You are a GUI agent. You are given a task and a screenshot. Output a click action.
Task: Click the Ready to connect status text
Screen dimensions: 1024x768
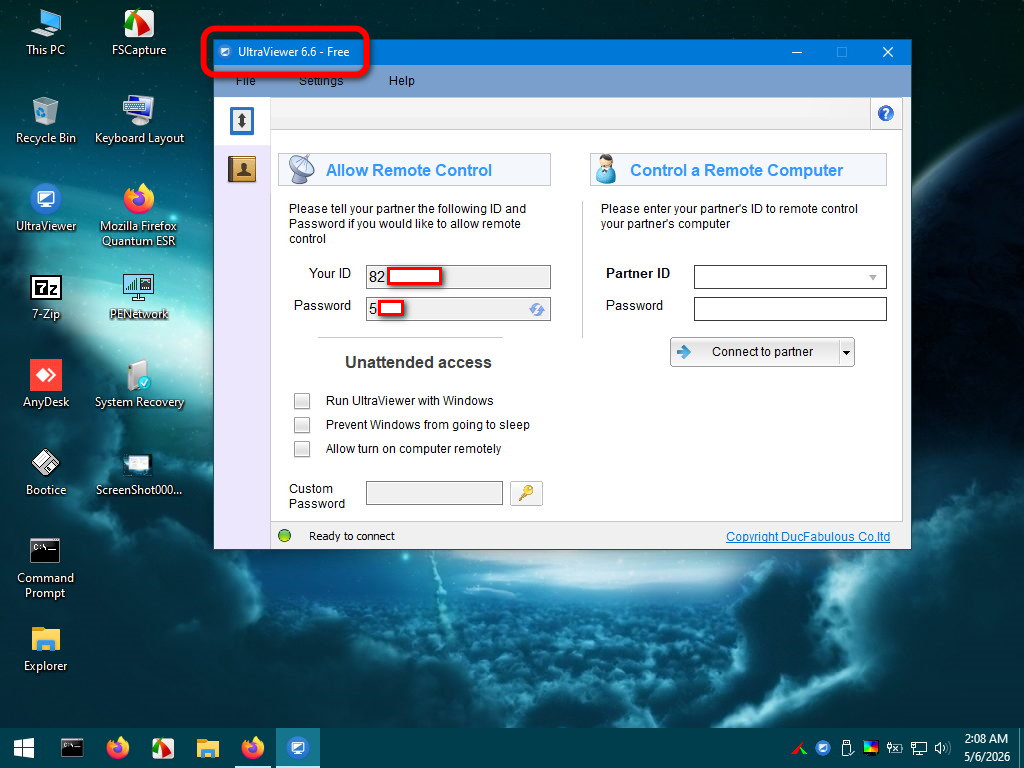pyautogui.click(x=352, y=536)
